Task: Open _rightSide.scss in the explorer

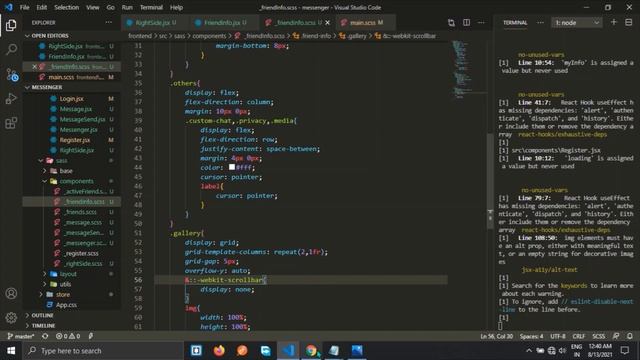Action: point(83,263)
